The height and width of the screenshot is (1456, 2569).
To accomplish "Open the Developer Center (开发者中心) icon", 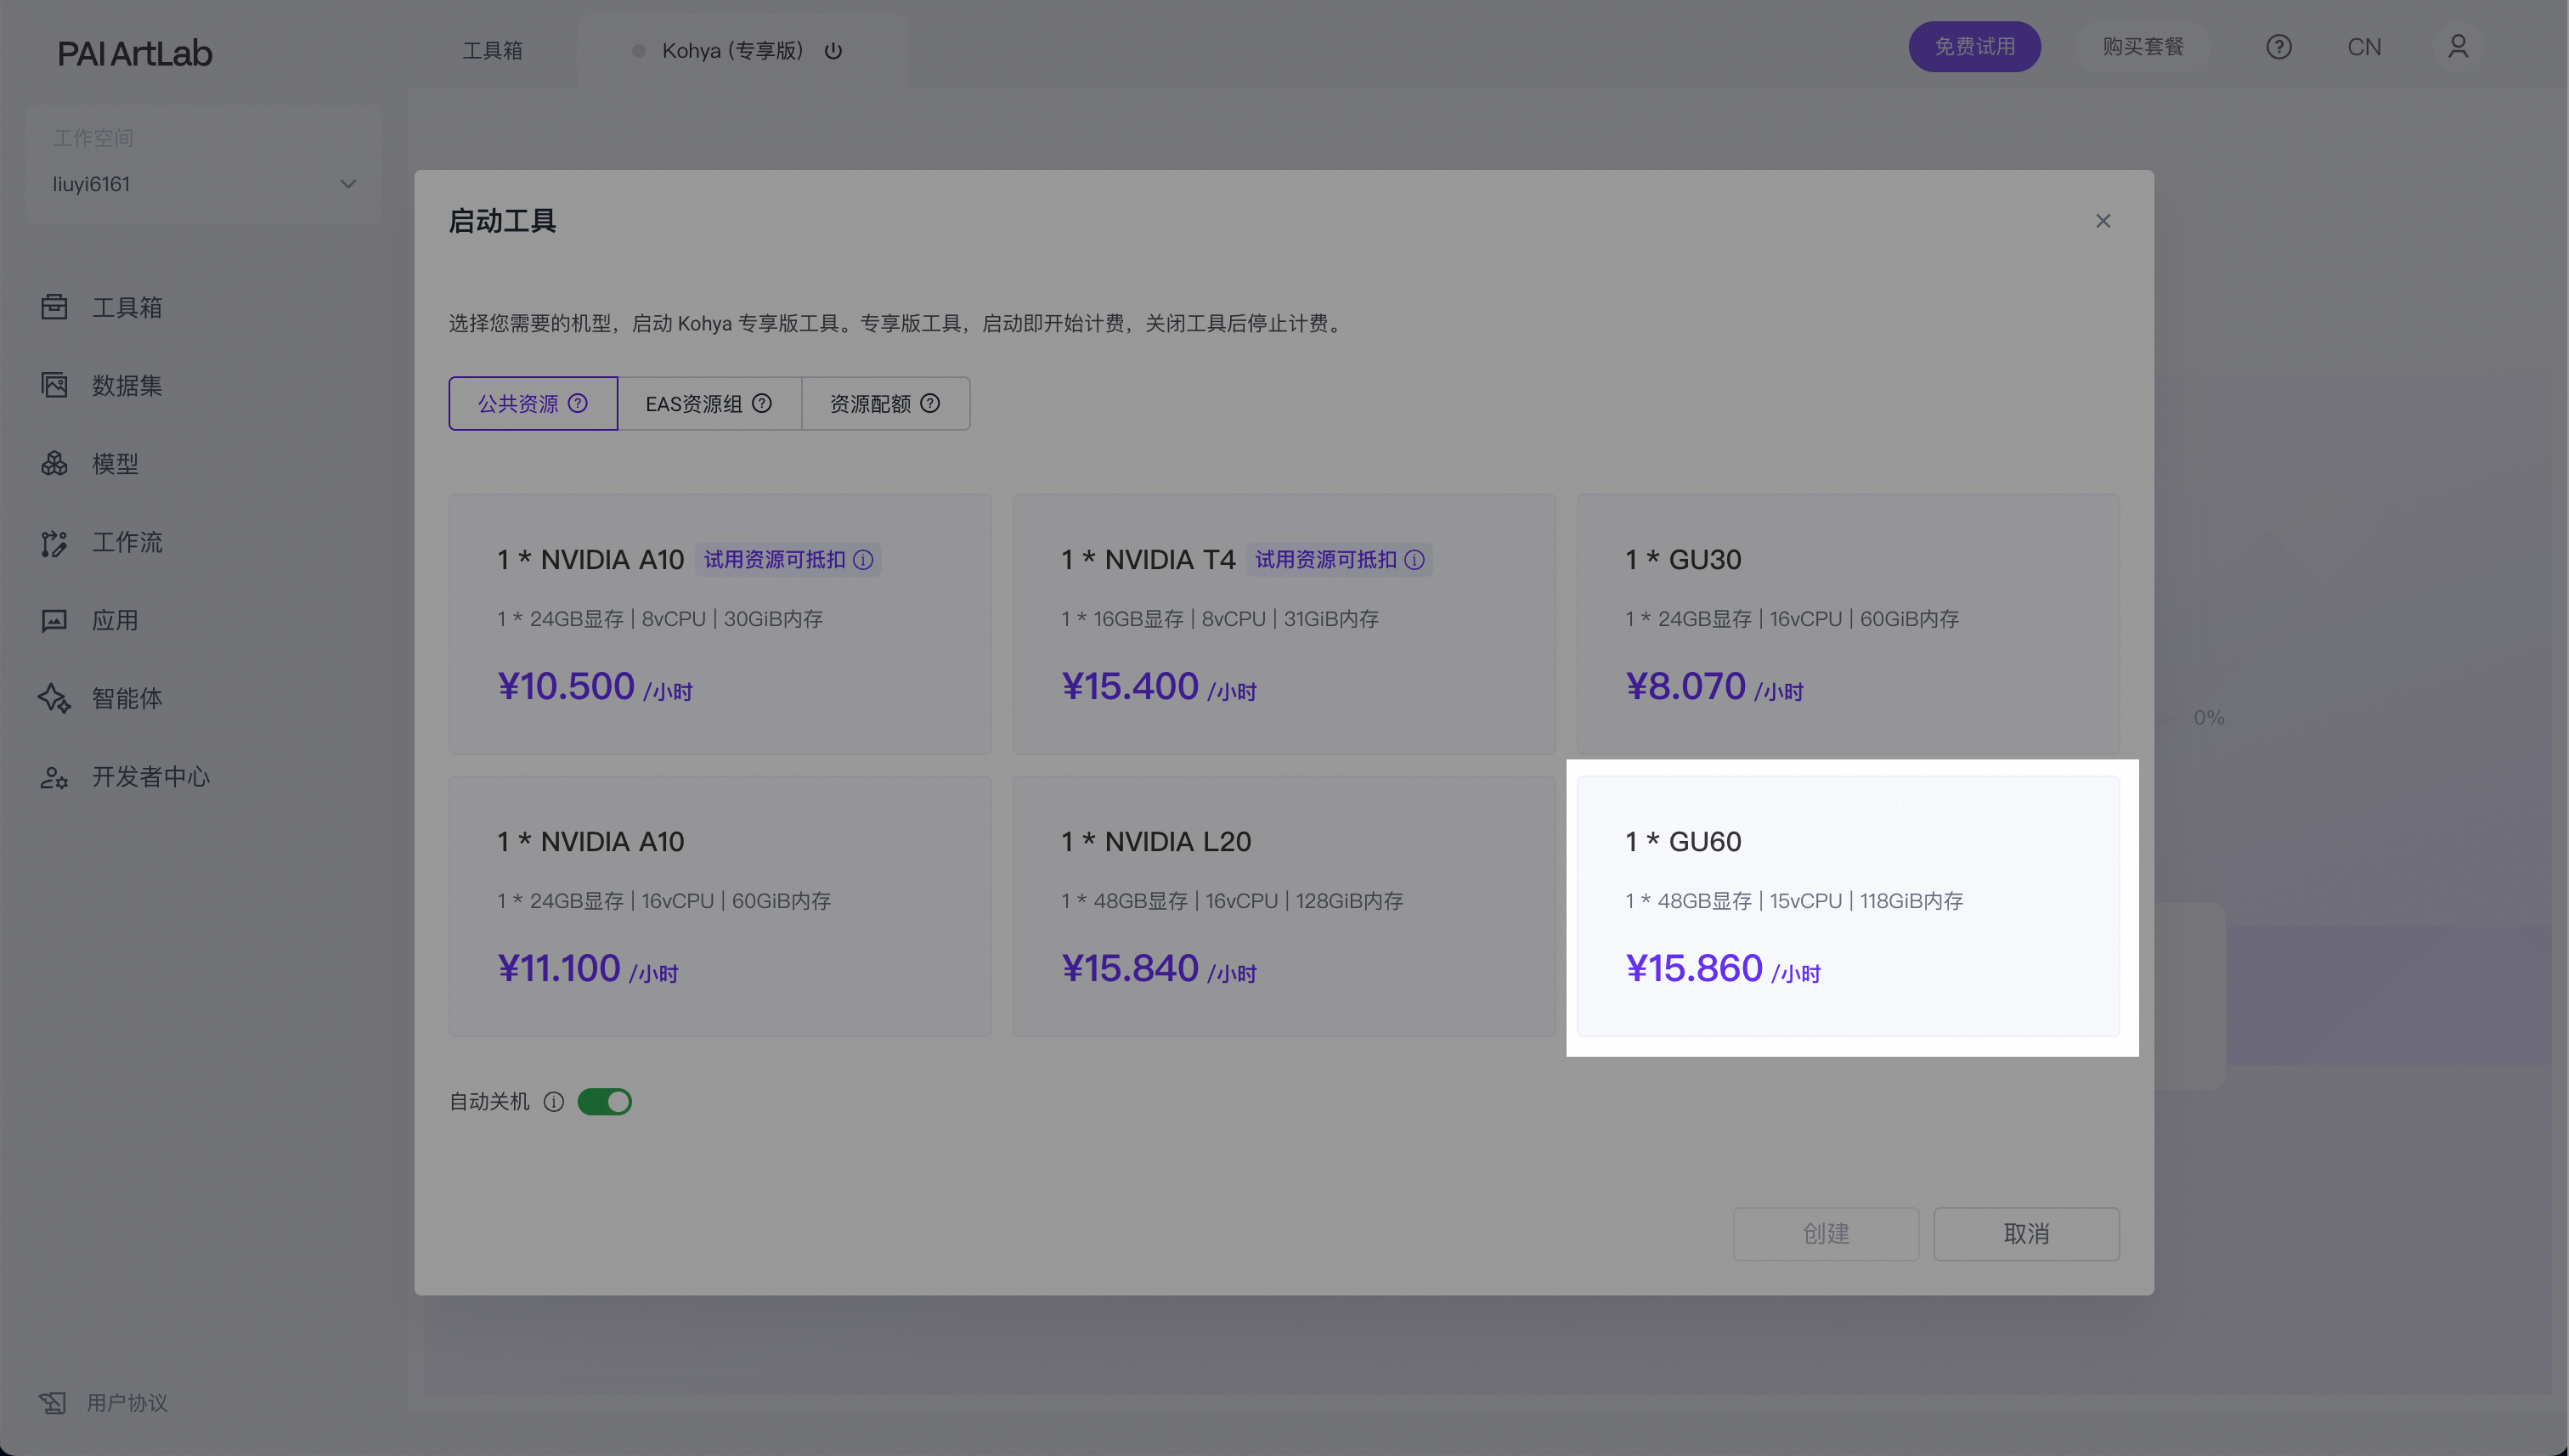I will pos(54,777).
